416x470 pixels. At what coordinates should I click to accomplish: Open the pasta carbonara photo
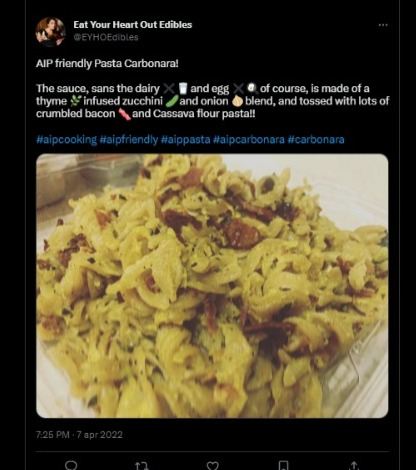point(212,286)
